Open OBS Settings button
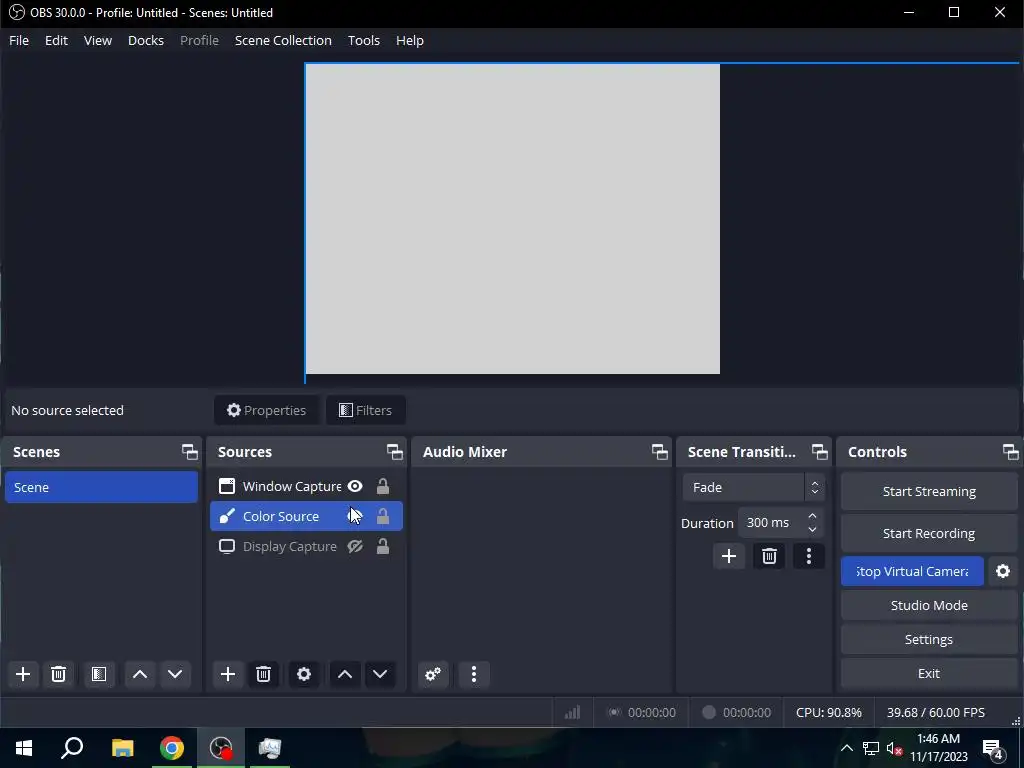The width and height of the screenshot is (1024, 768). 929,639
